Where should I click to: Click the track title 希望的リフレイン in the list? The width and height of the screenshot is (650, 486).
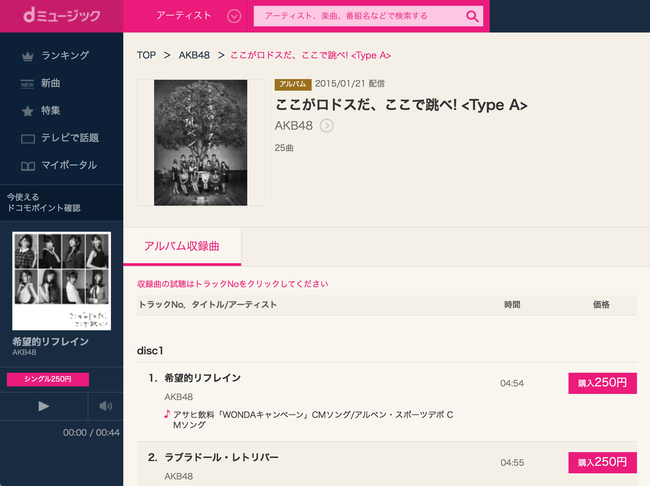tap(202, 378)
